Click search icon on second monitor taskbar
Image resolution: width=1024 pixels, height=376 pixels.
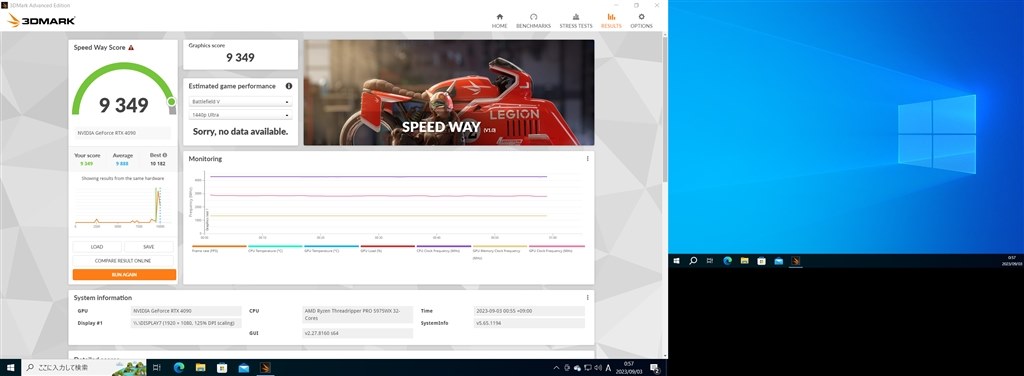[693, 261]
